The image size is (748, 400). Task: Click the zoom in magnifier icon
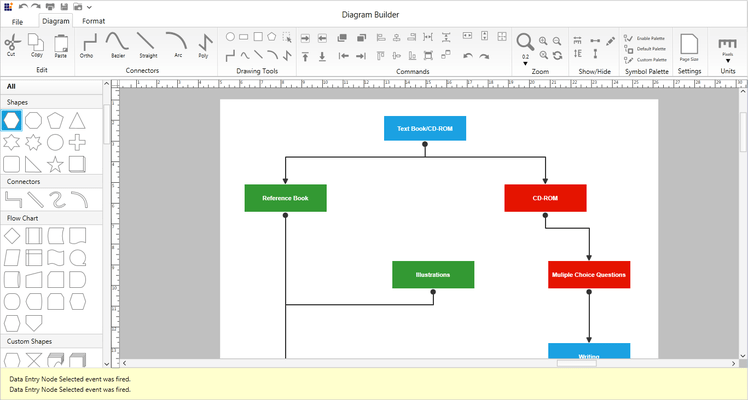click(x=543, y=41)
